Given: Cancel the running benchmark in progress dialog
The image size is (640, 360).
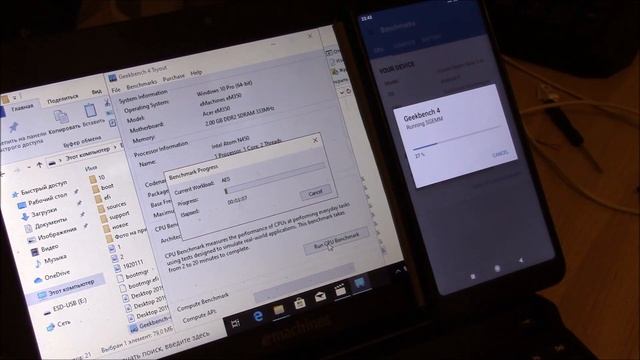Looking at the screenshot, I should tap(315, 193).
